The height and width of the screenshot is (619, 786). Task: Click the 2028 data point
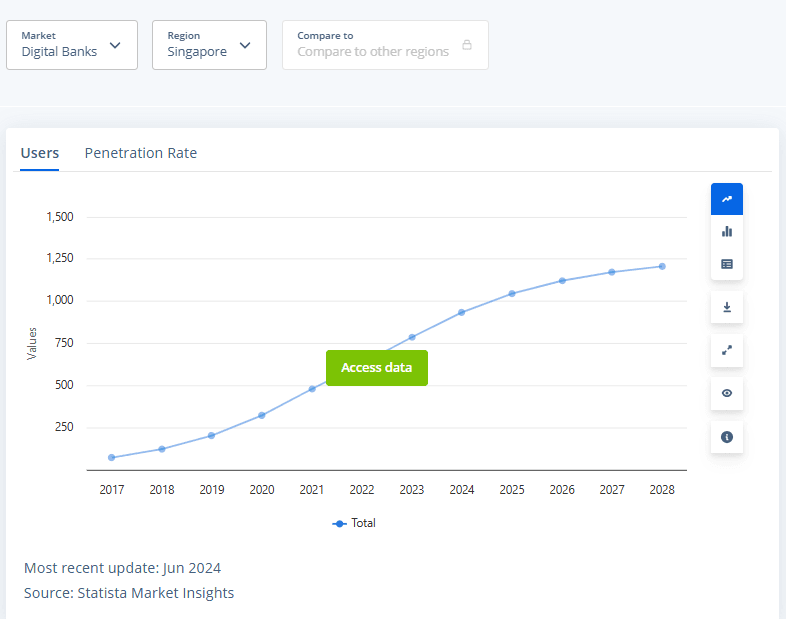coord(662,266)
